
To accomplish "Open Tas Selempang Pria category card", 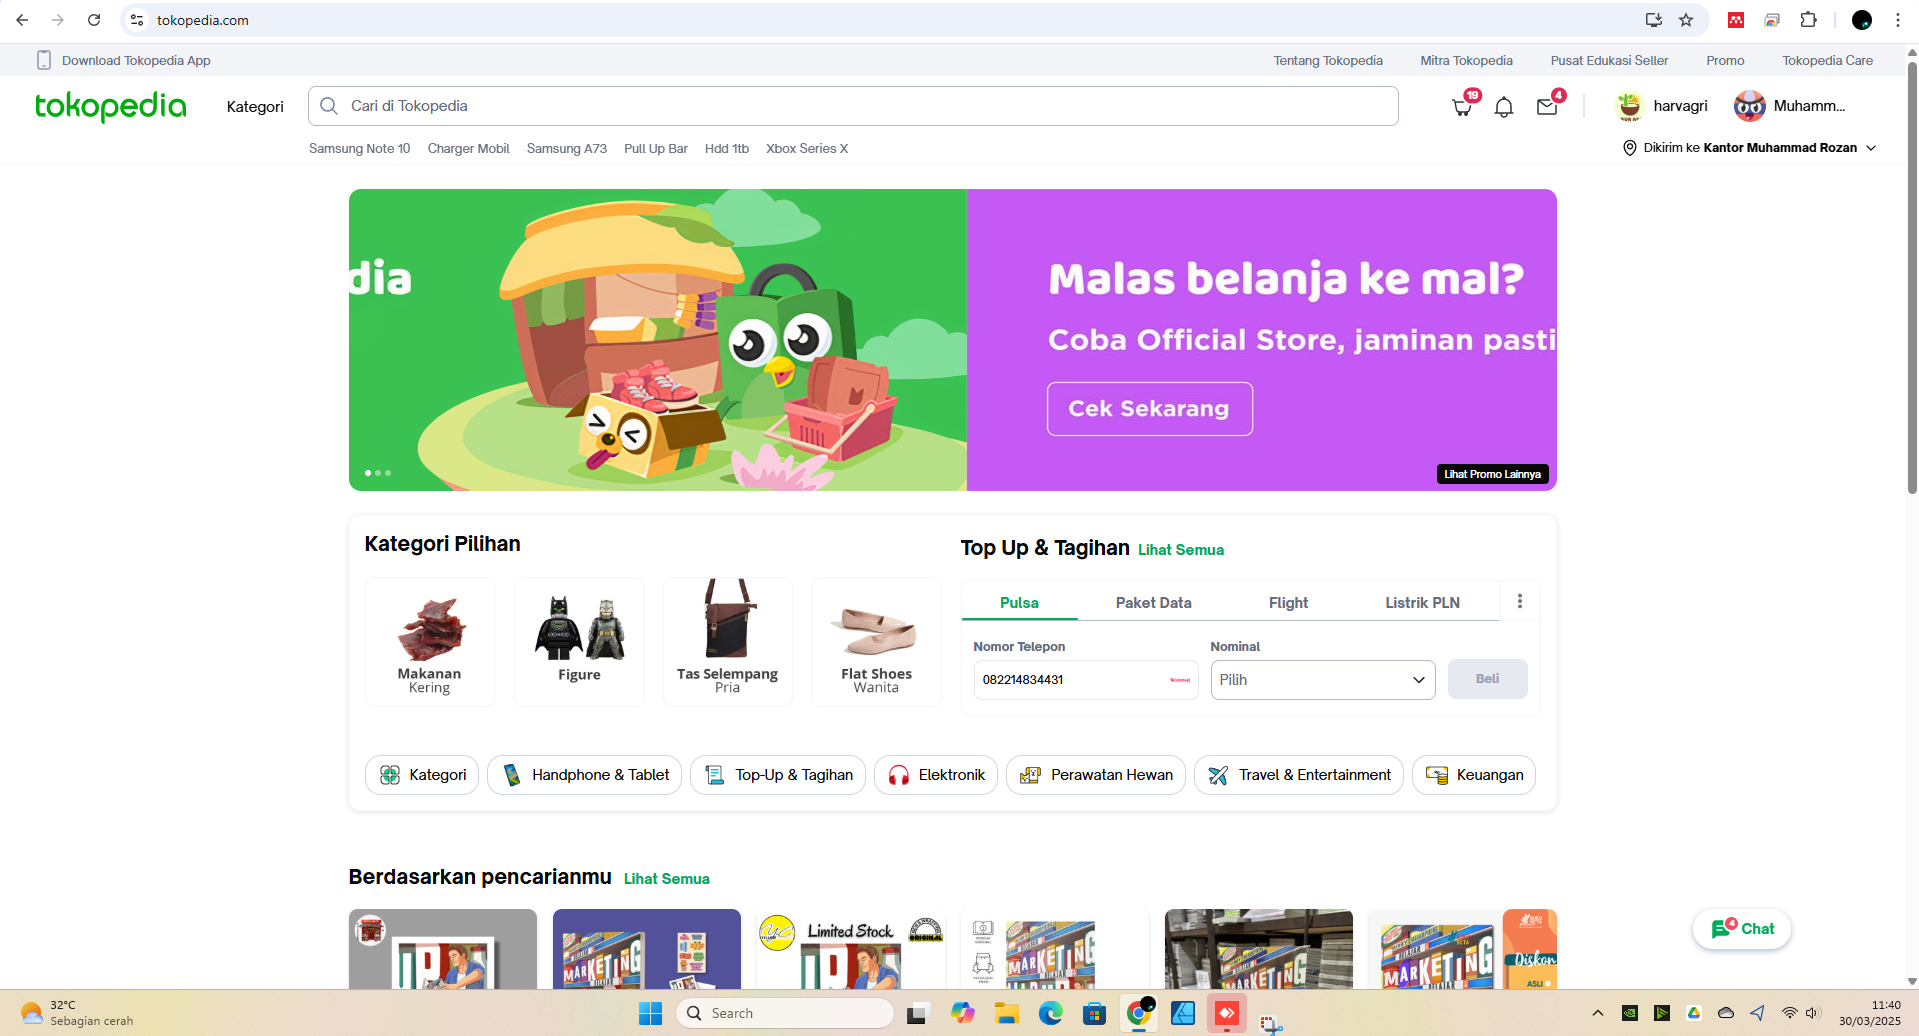I will (x=727, y=642).
